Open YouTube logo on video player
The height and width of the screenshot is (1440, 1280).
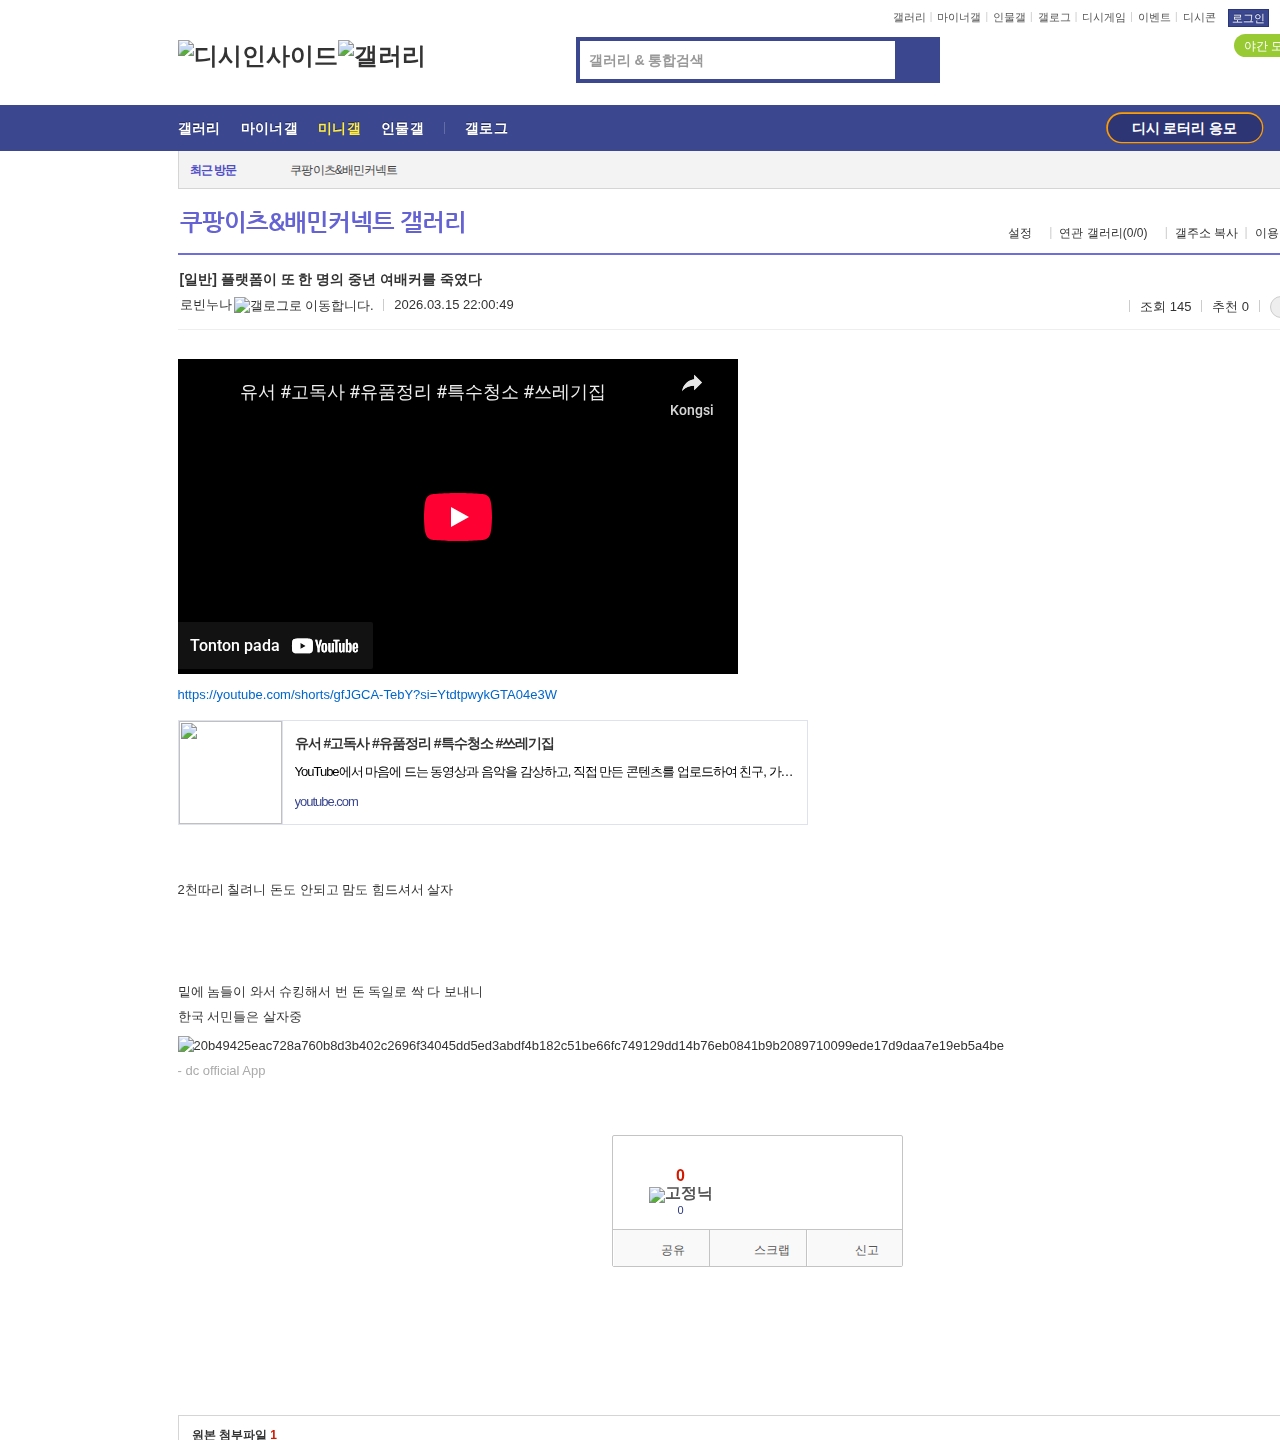pos(325,646)
